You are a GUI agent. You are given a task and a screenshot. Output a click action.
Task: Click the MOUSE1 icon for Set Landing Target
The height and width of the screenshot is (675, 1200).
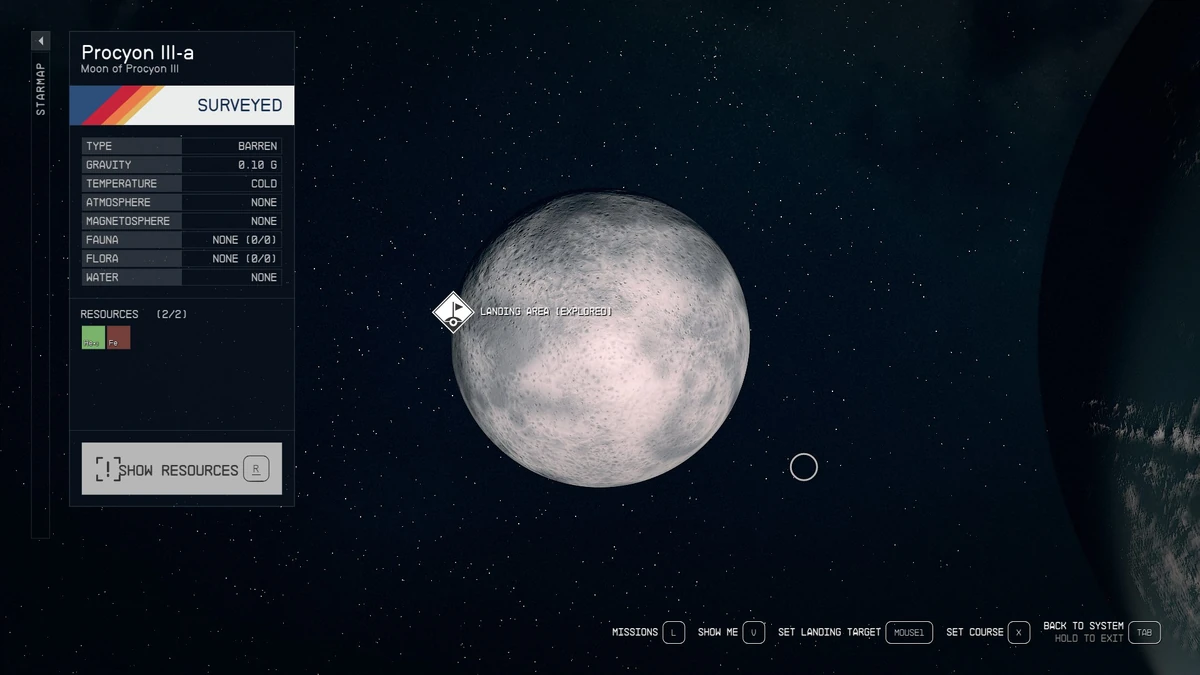pyautogui.click(x=909, y=632)
